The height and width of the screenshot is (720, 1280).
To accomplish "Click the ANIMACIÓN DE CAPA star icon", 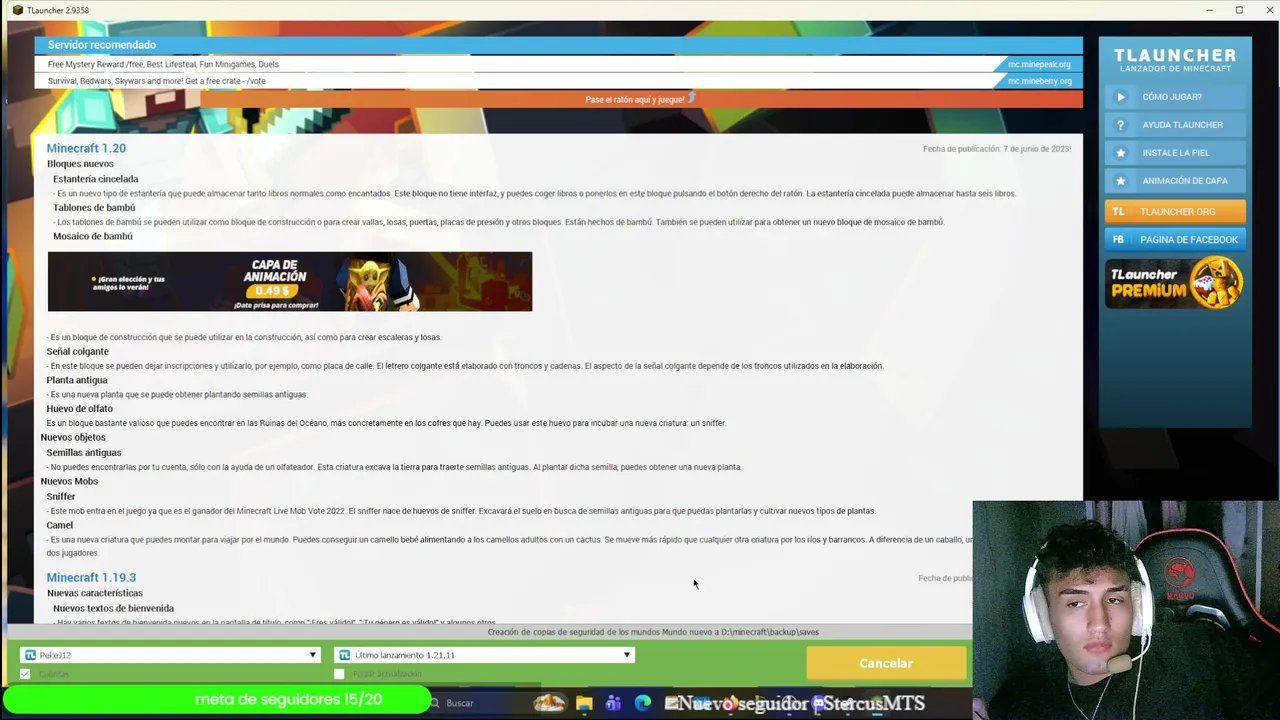I will [1121, 181].
